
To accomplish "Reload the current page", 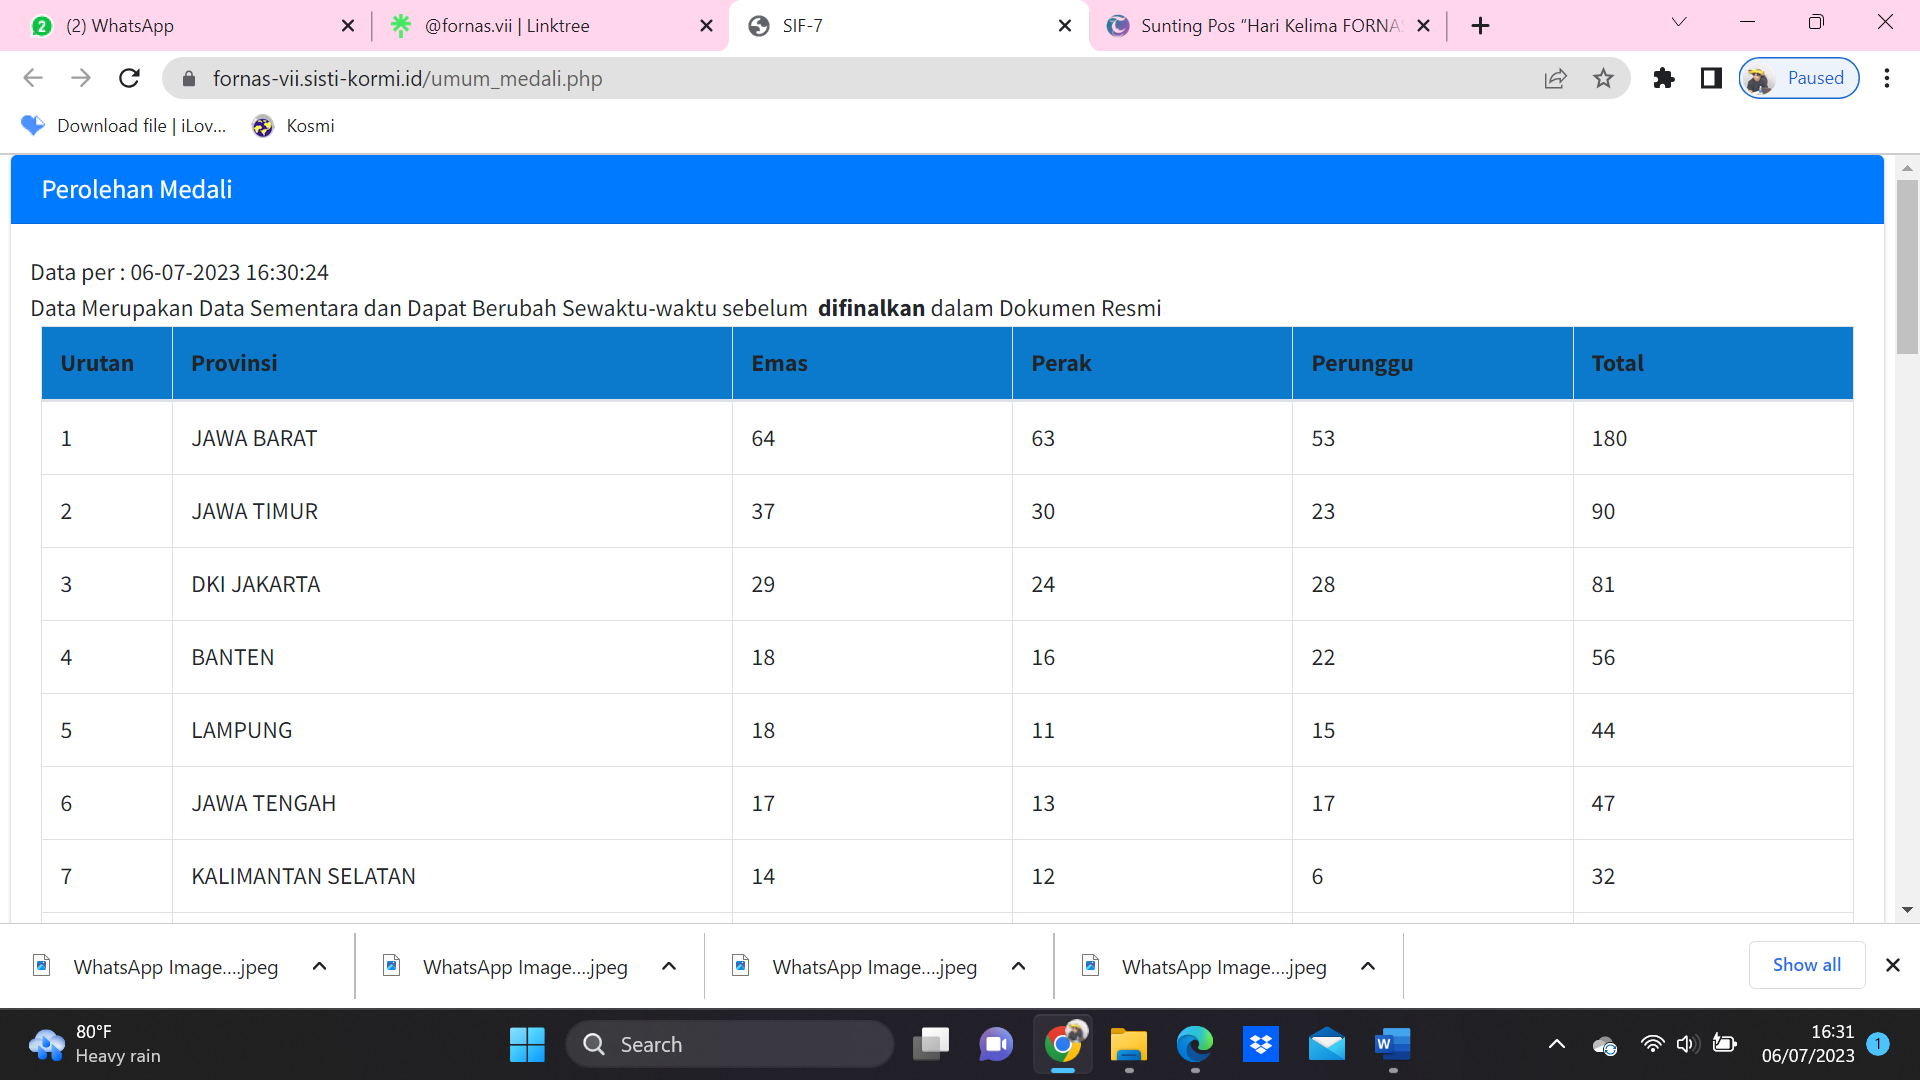I will (x=129, y=78).
